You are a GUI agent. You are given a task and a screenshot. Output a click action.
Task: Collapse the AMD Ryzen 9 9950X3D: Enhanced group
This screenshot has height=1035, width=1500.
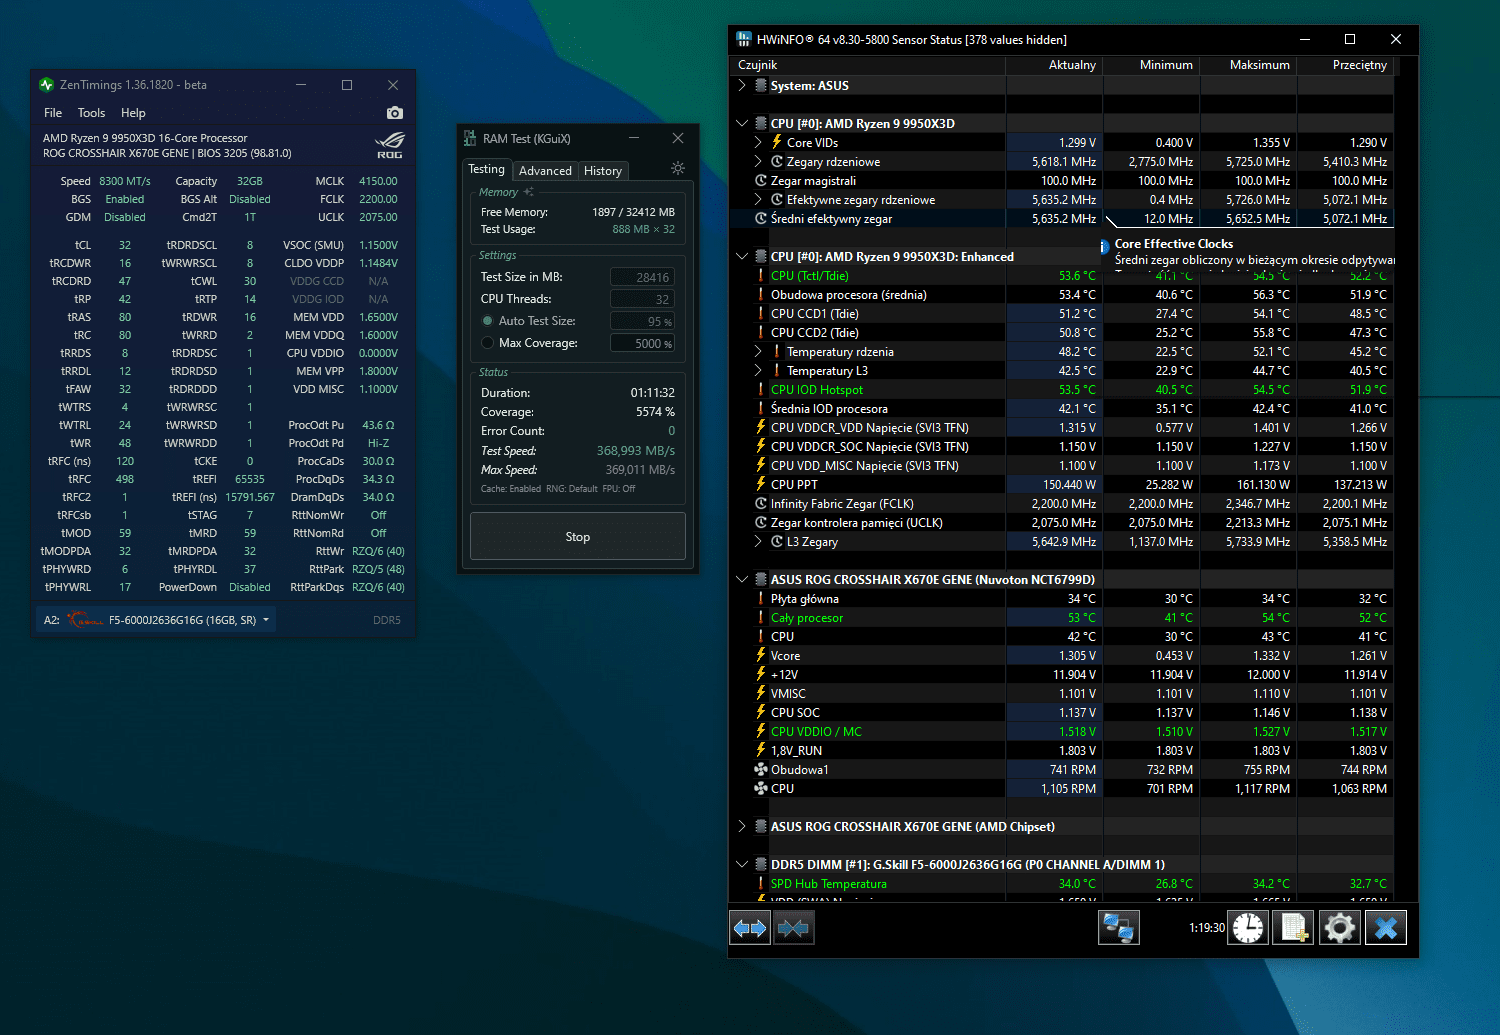(x=742, y=257)
